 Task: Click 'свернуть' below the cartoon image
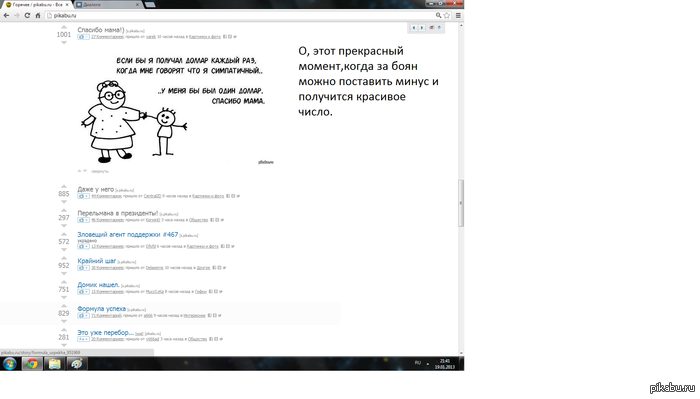pyautogui.click(x=100, y=171)
